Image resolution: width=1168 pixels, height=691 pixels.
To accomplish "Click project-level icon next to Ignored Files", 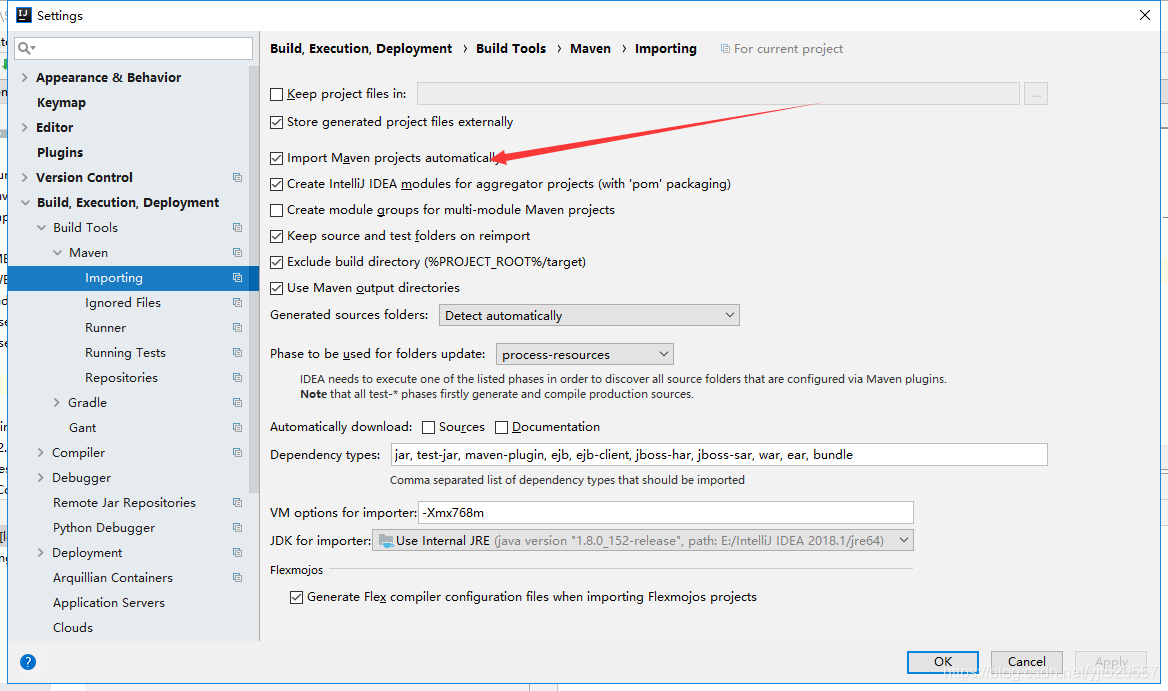I will pyautogui.click(x=238, y=302).
